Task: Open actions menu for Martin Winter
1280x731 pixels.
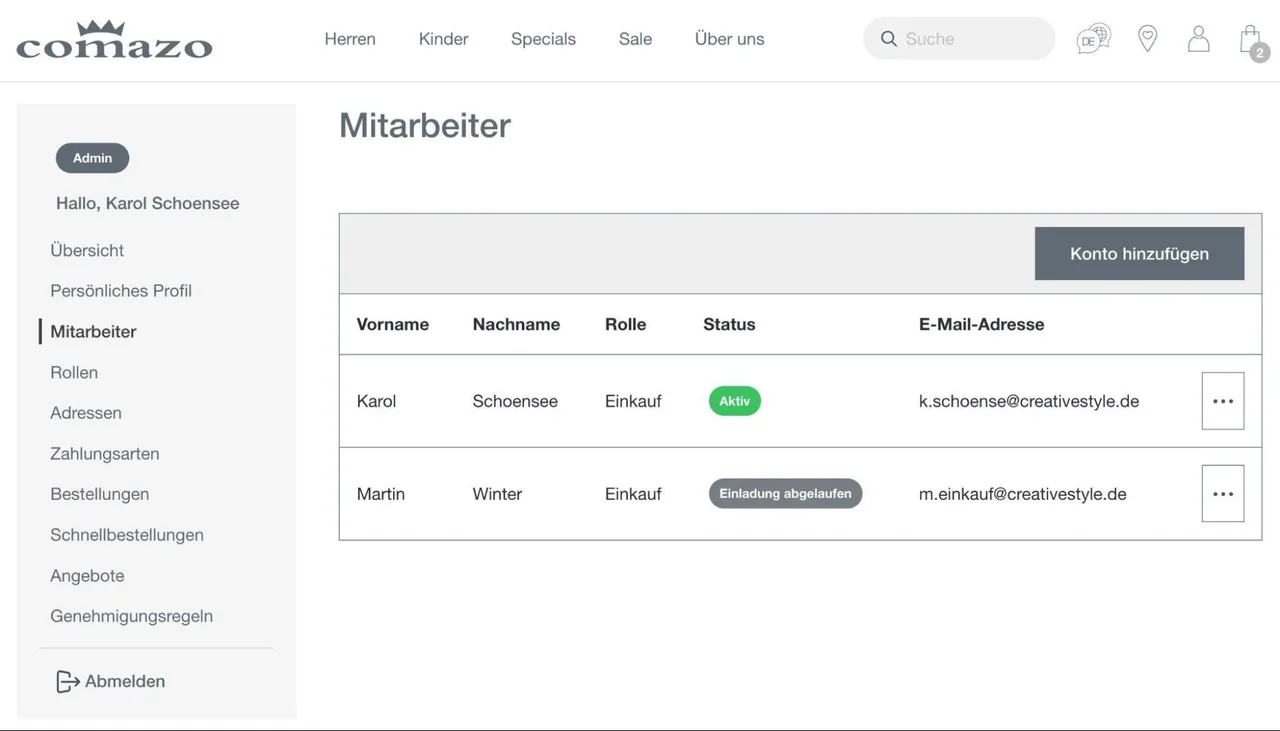Action: 1222,494
